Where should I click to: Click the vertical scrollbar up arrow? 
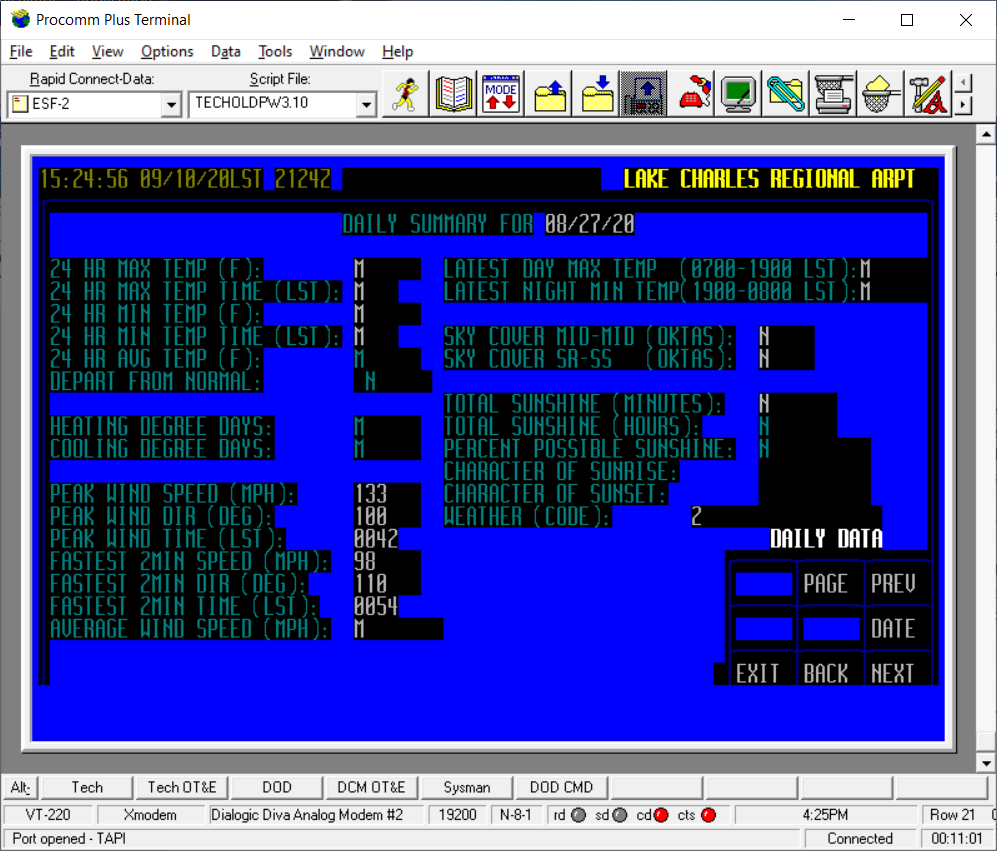(x=986, y=134)
